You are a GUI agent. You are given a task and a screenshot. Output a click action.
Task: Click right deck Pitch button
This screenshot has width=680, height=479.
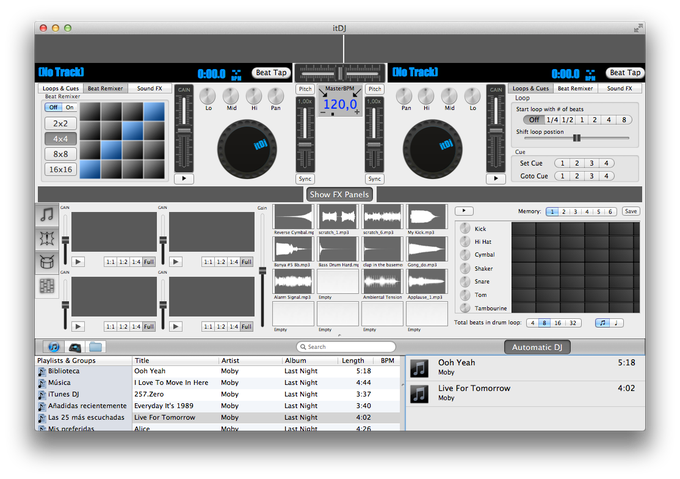(x=375, y=89)
